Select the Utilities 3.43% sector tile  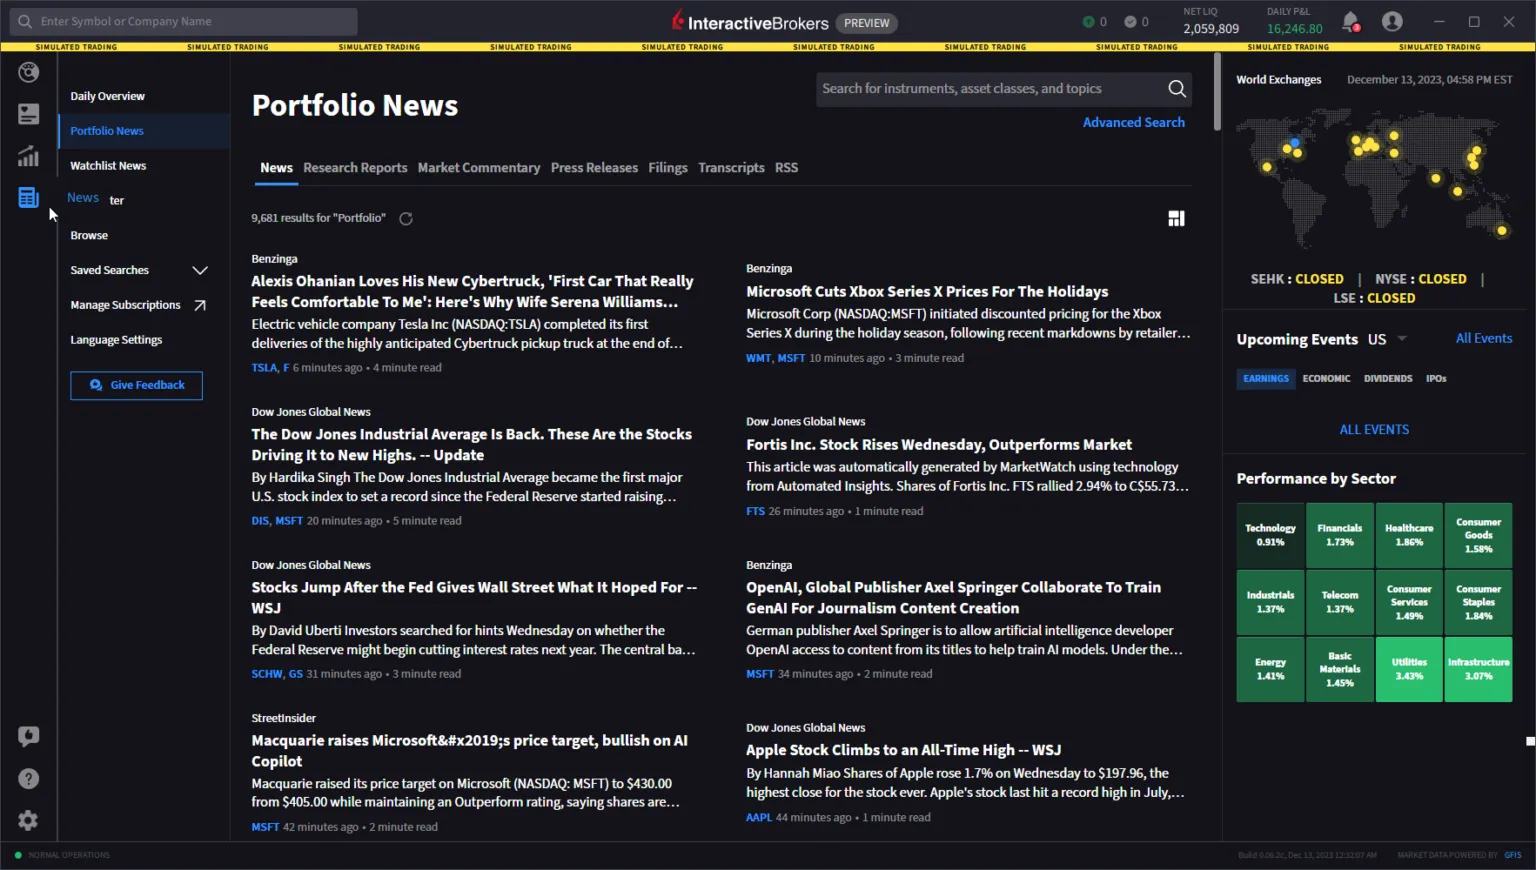click(1409, 669)
